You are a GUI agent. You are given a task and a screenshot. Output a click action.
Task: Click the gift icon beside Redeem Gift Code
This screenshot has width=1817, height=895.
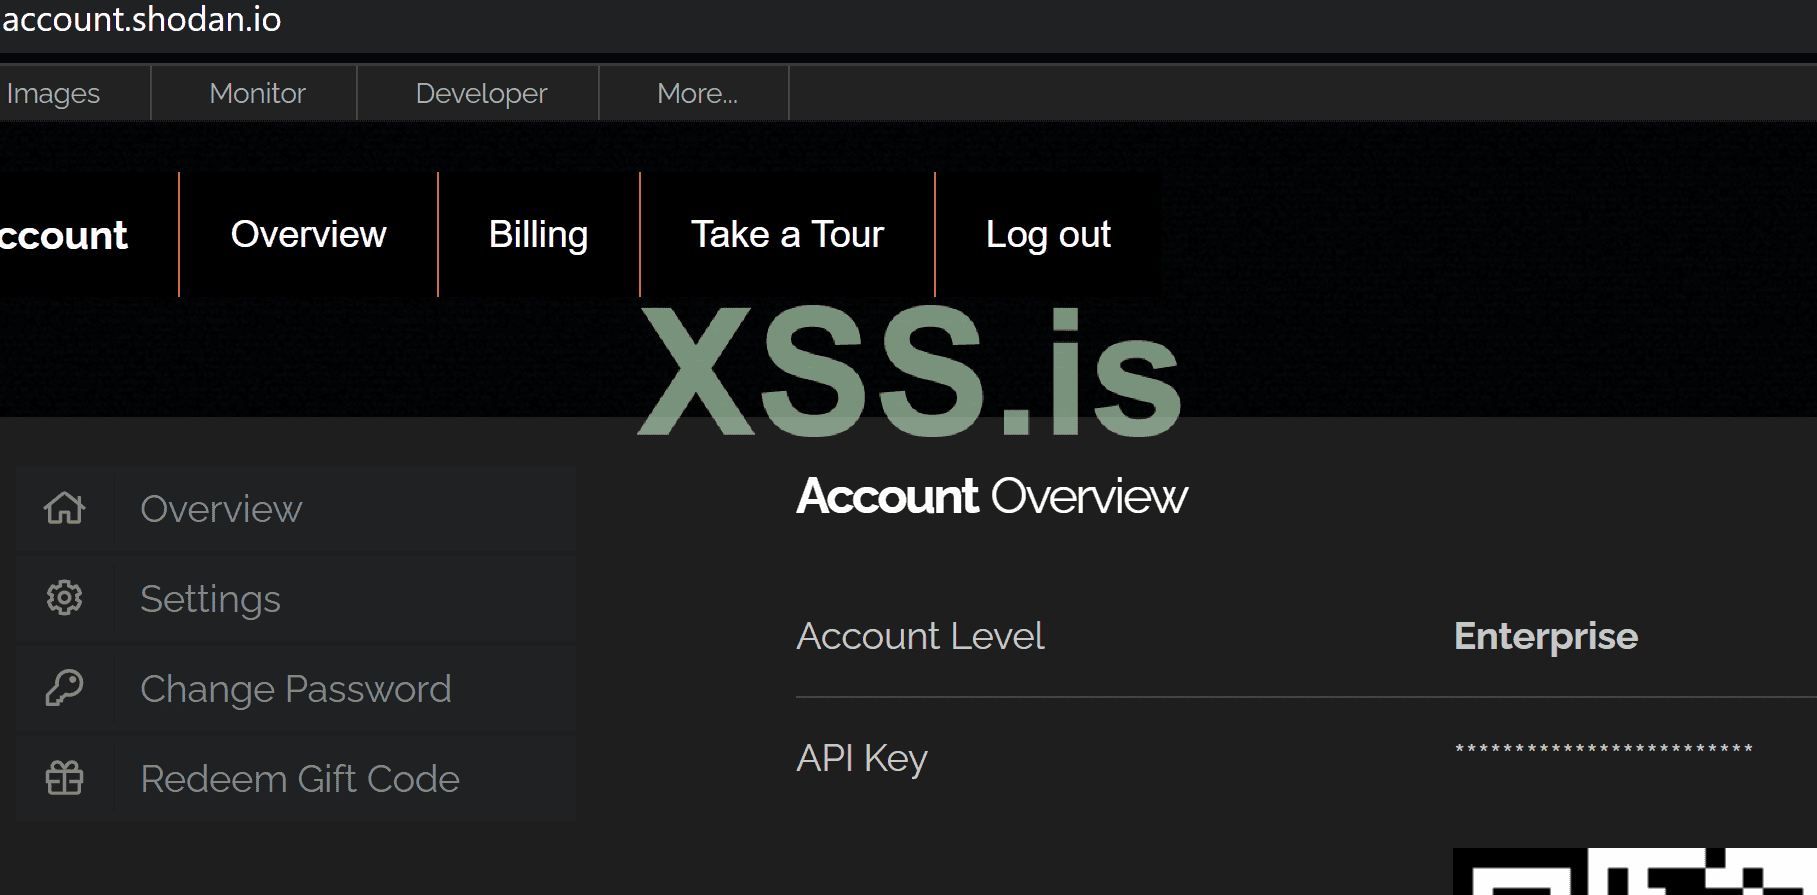pyautogui.click(x=65, y=778)
